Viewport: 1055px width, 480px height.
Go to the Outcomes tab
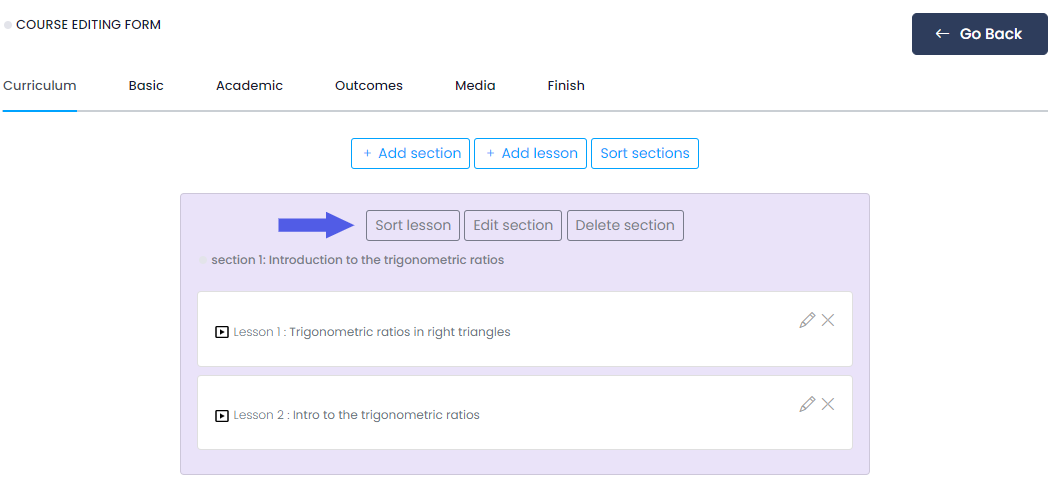(x=369, y=86)
